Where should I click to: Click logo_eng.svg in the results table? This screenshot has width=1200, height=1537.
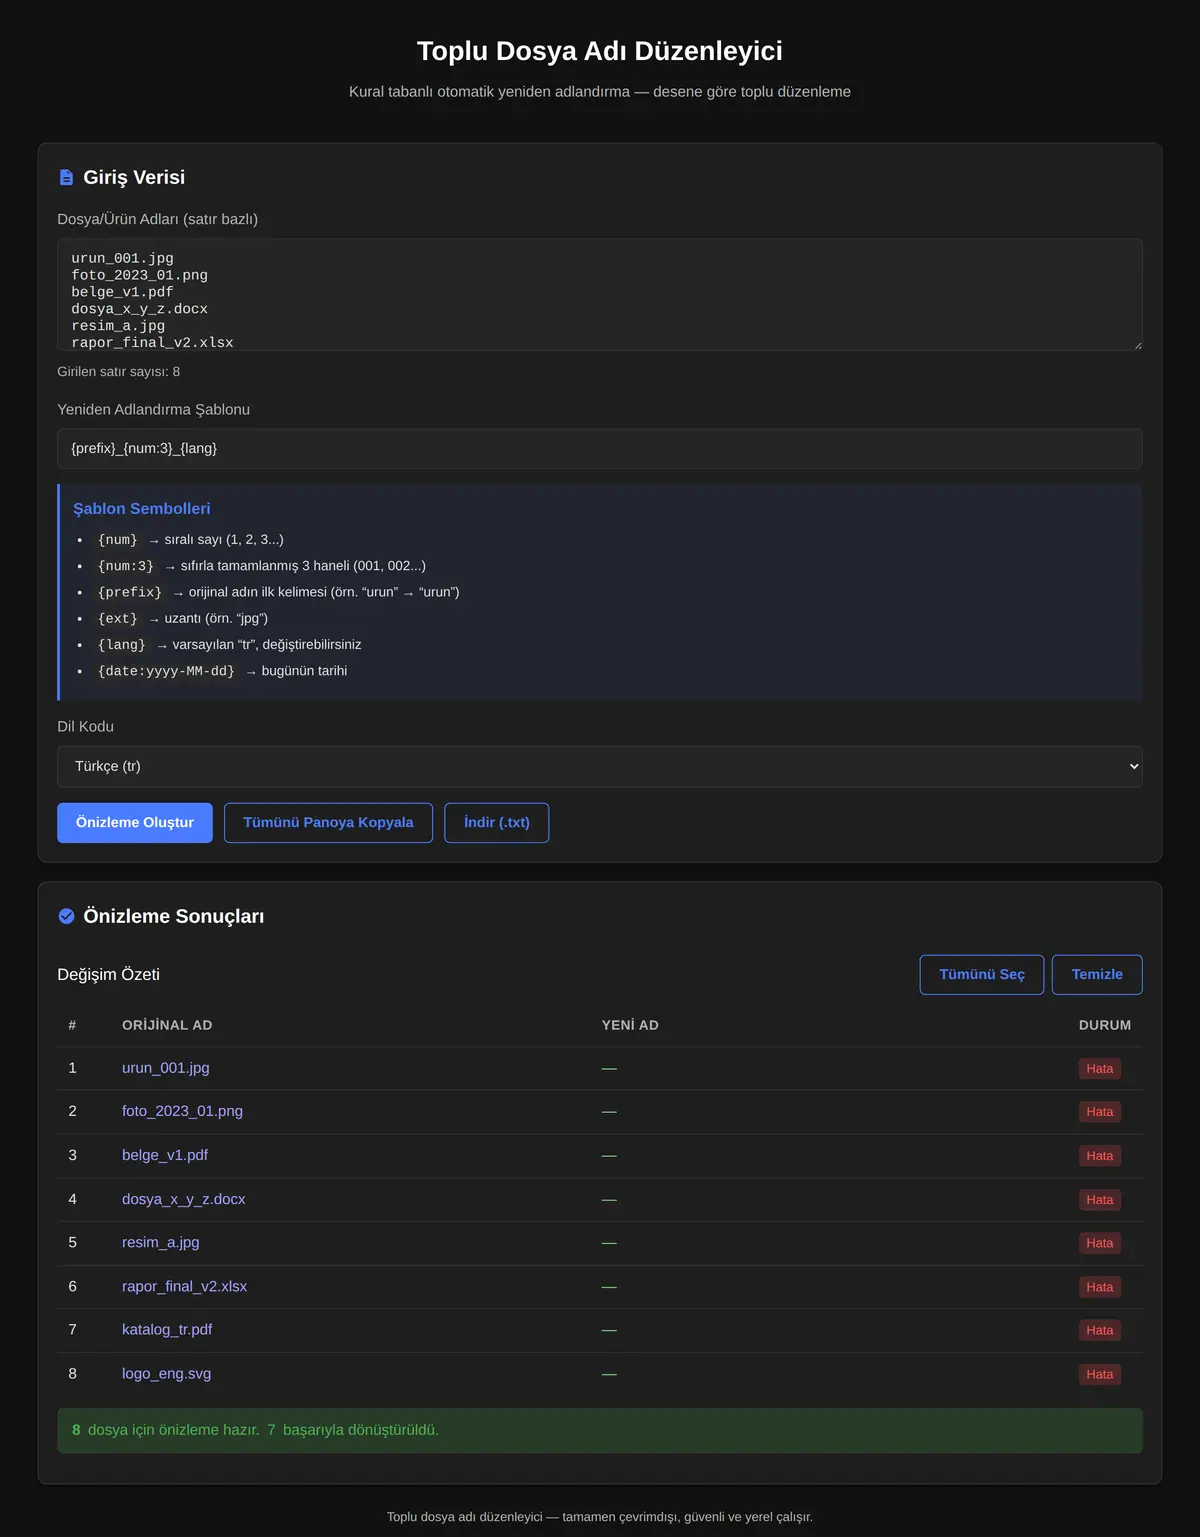click(167, 1373)
